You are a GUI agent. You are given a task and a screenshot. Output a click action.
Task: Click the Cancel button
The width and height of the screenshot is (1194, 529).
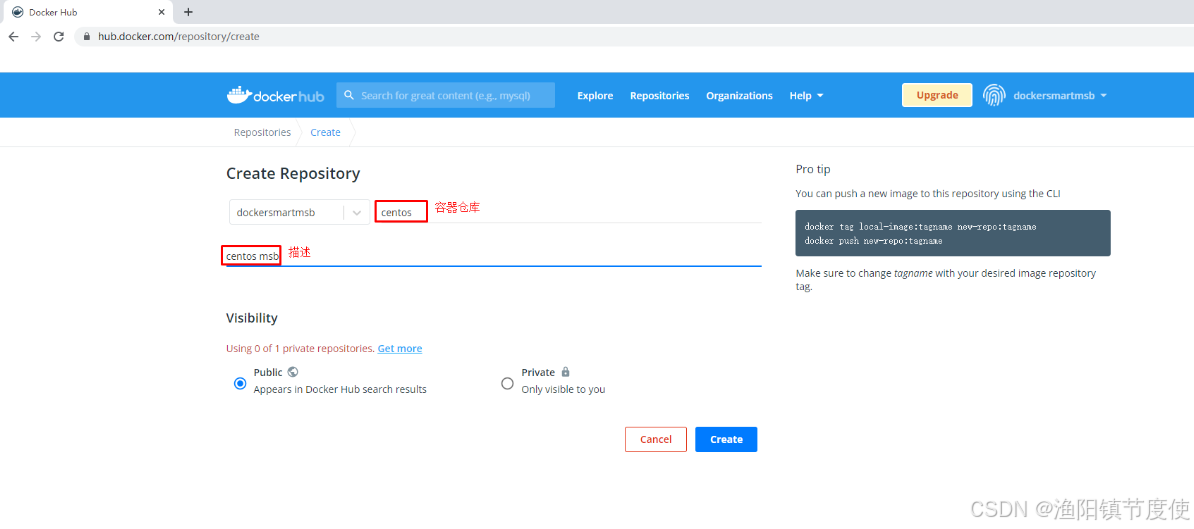656,439
